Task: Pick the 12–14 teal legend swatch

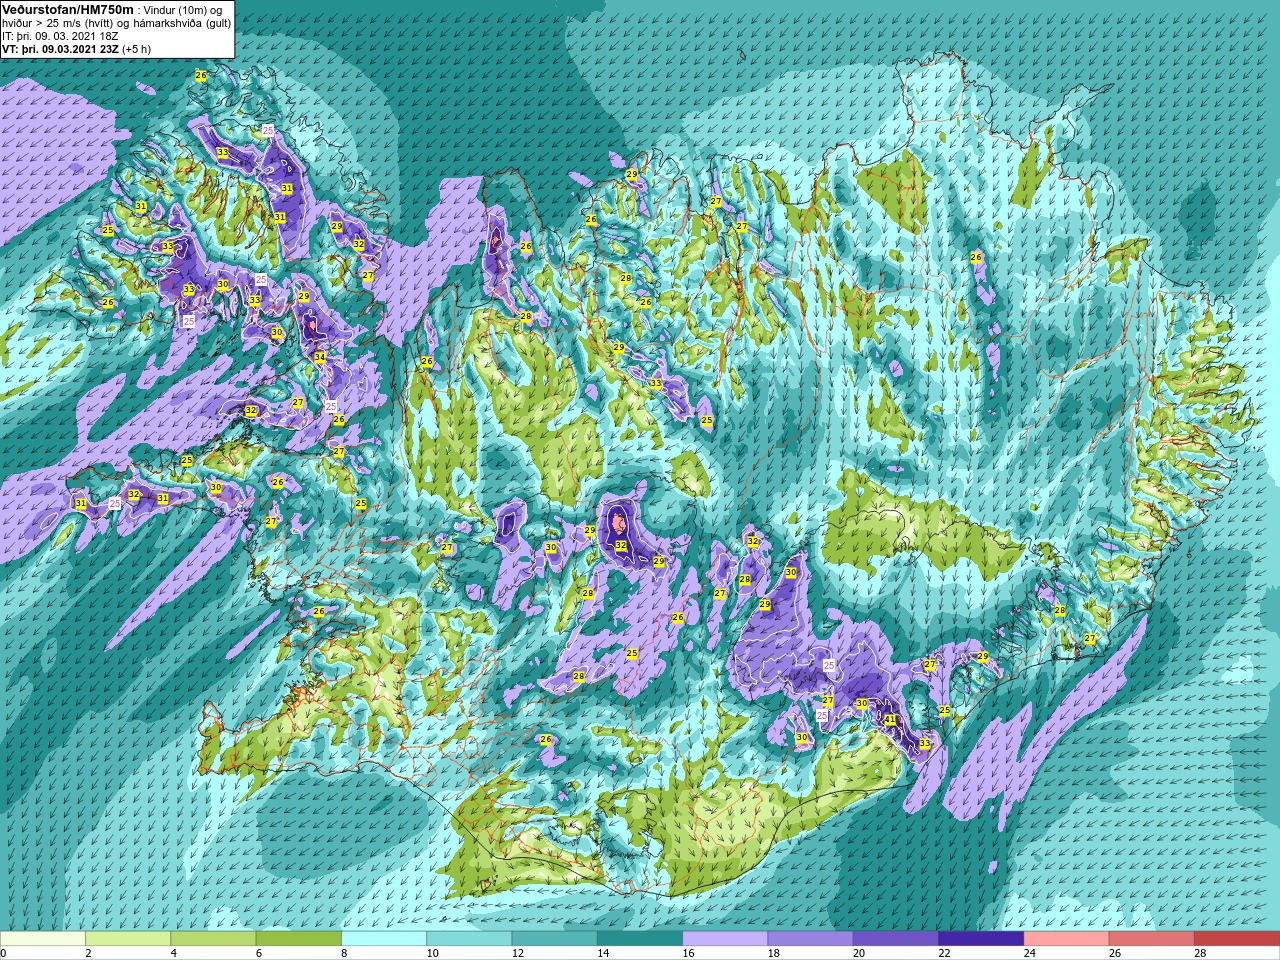Action: [554, 939]
